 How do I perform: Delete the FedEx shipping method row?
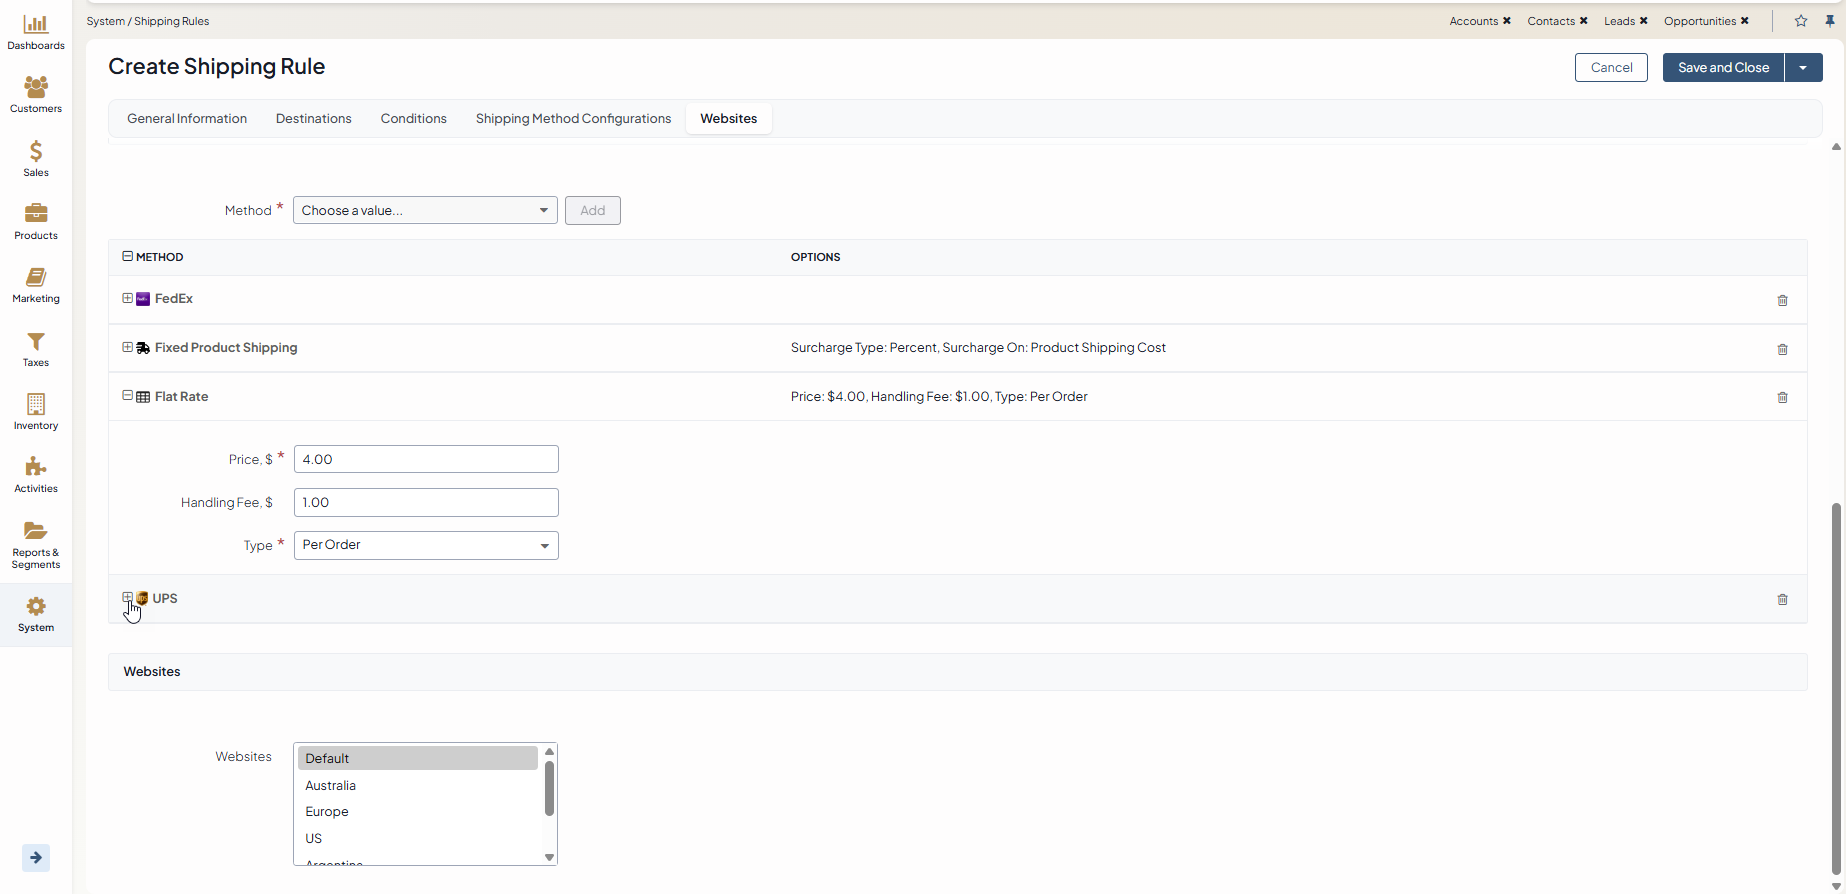[1782, 300]
